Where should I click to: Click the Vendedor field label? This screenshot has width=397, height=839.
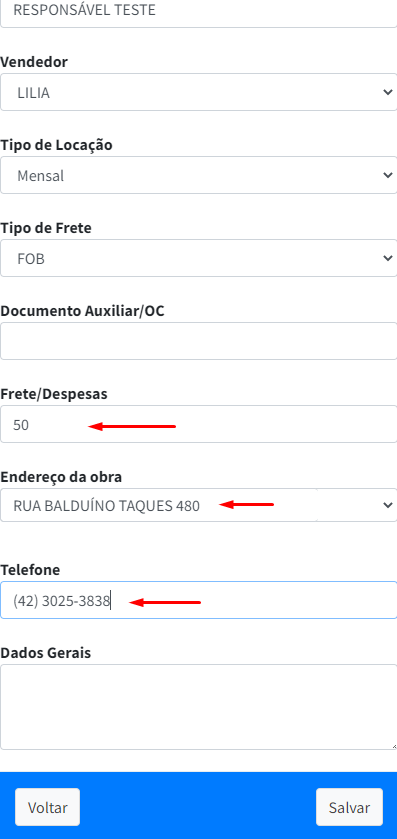coord(34,62)
